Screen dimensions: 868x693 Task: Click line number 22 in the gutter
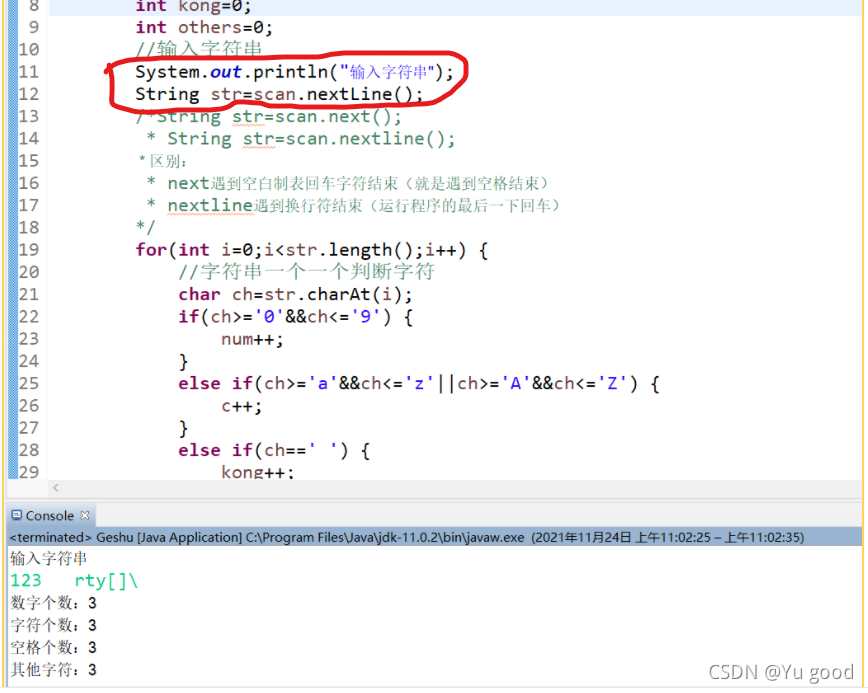tap(29, 317)
